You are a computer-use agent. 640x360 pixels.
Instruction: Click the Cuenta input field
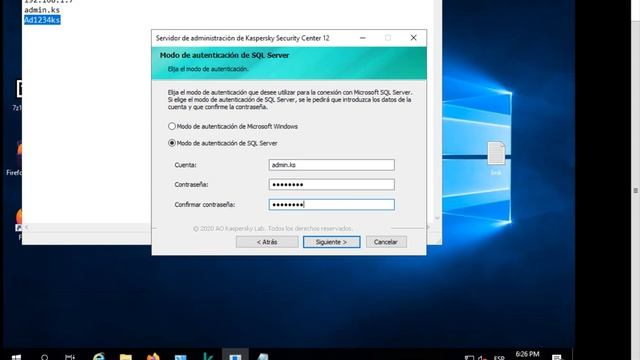(331, 165)
